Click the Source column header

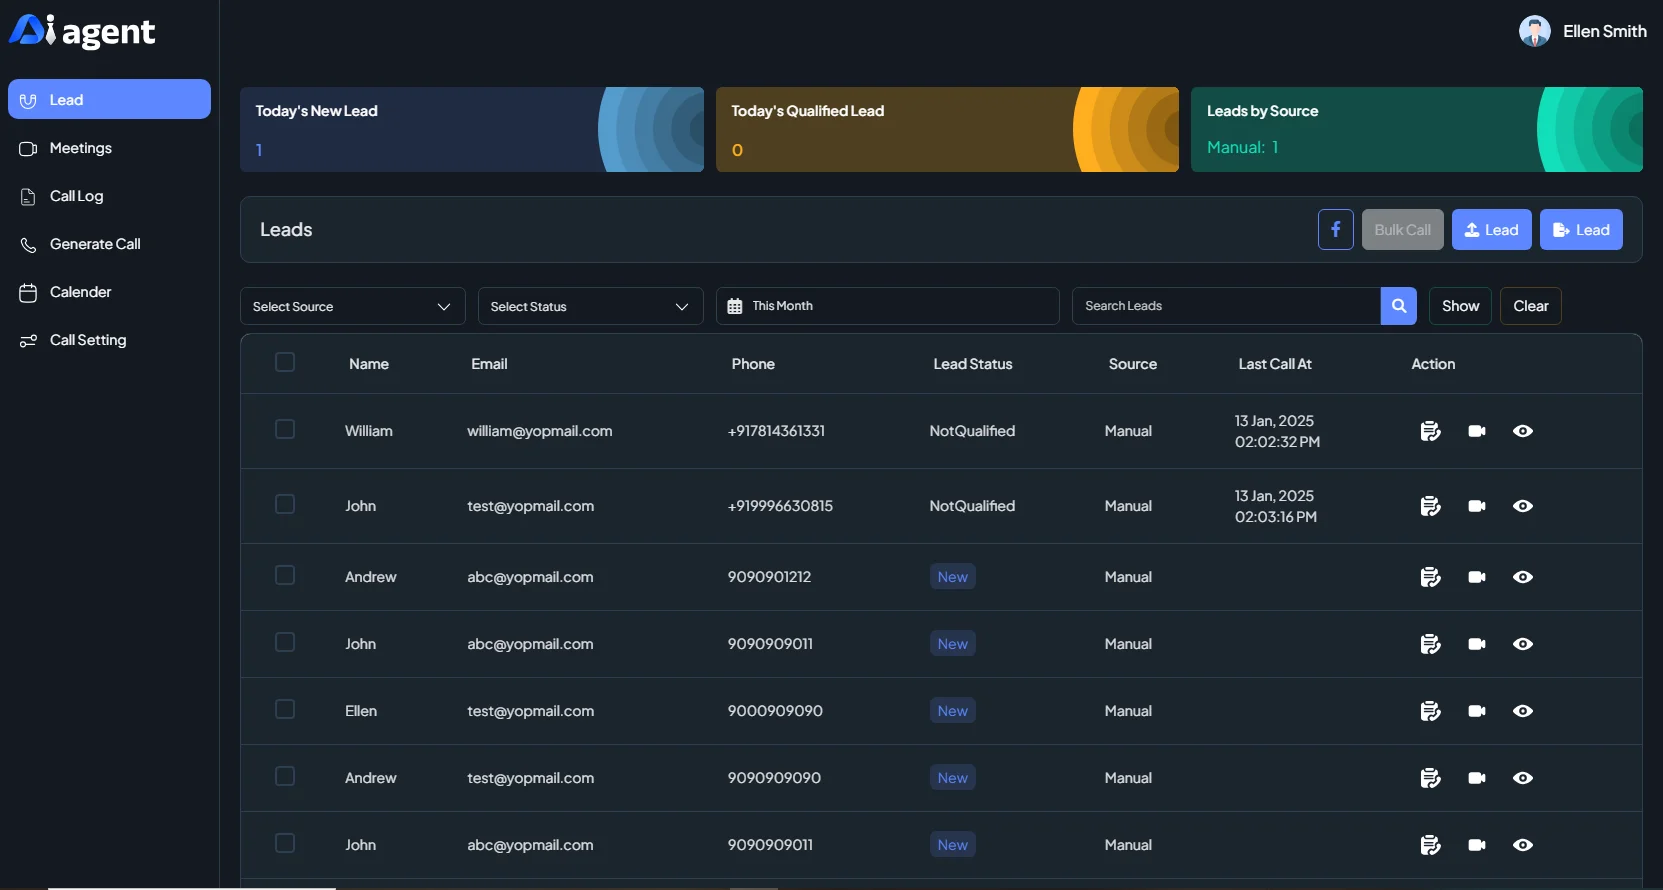click(x=1132, y=364)
